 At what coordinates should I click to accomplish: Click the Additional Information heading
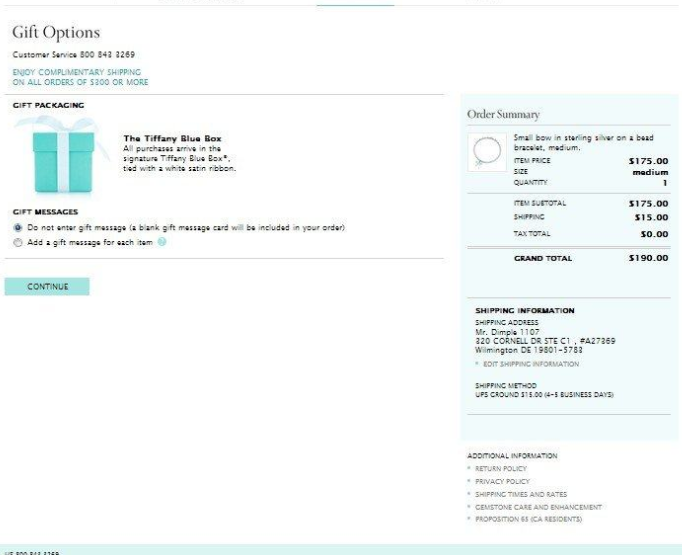point(512,456)
